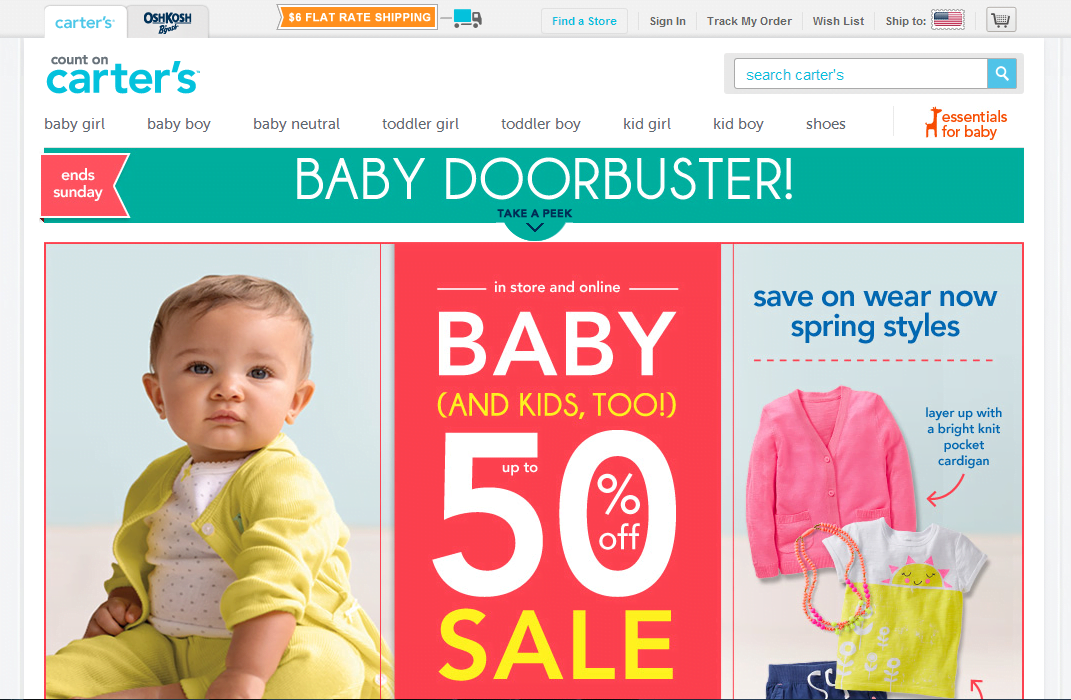
Task: Select the carter's brand tab
Action: [85, 22]
